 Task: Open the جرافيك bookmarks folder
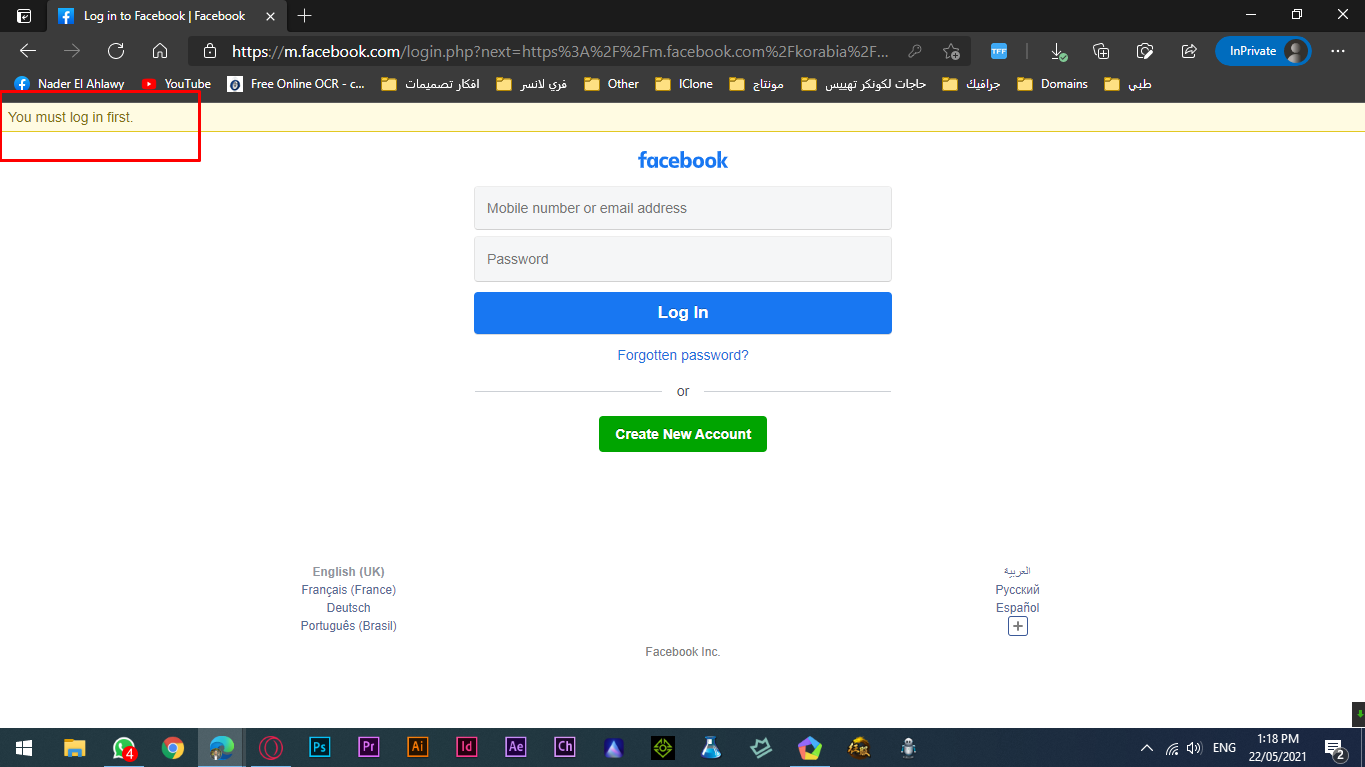(971, 84)
